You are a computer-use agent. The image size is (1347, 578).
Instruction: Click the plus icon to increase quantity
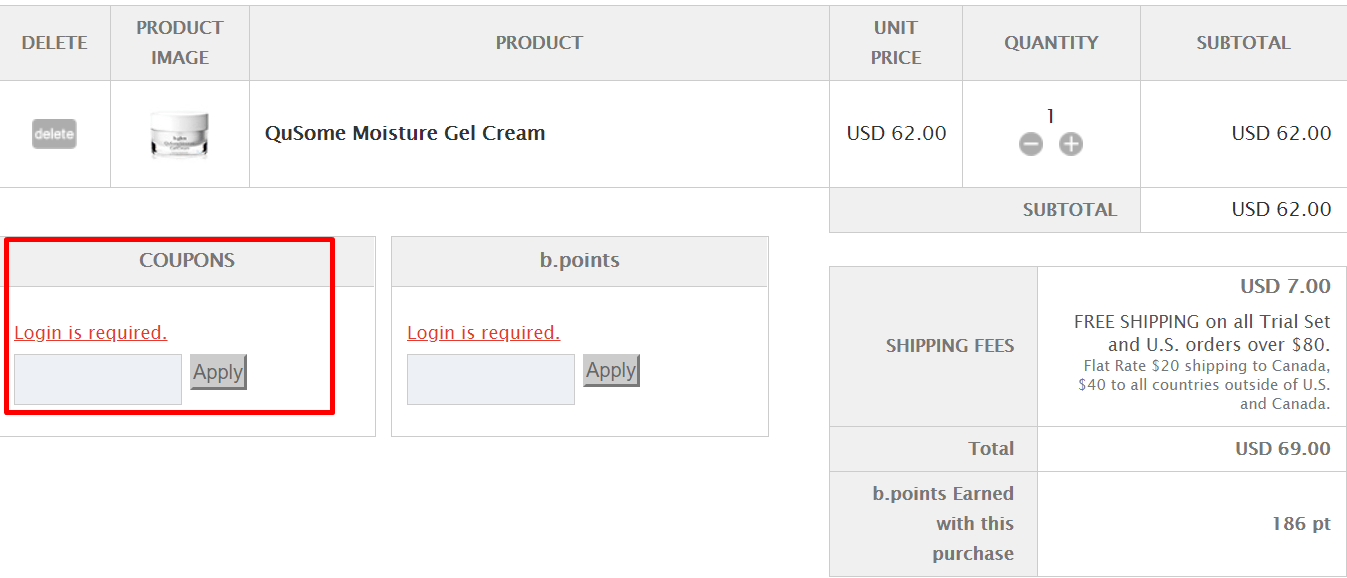[1070, 143]
